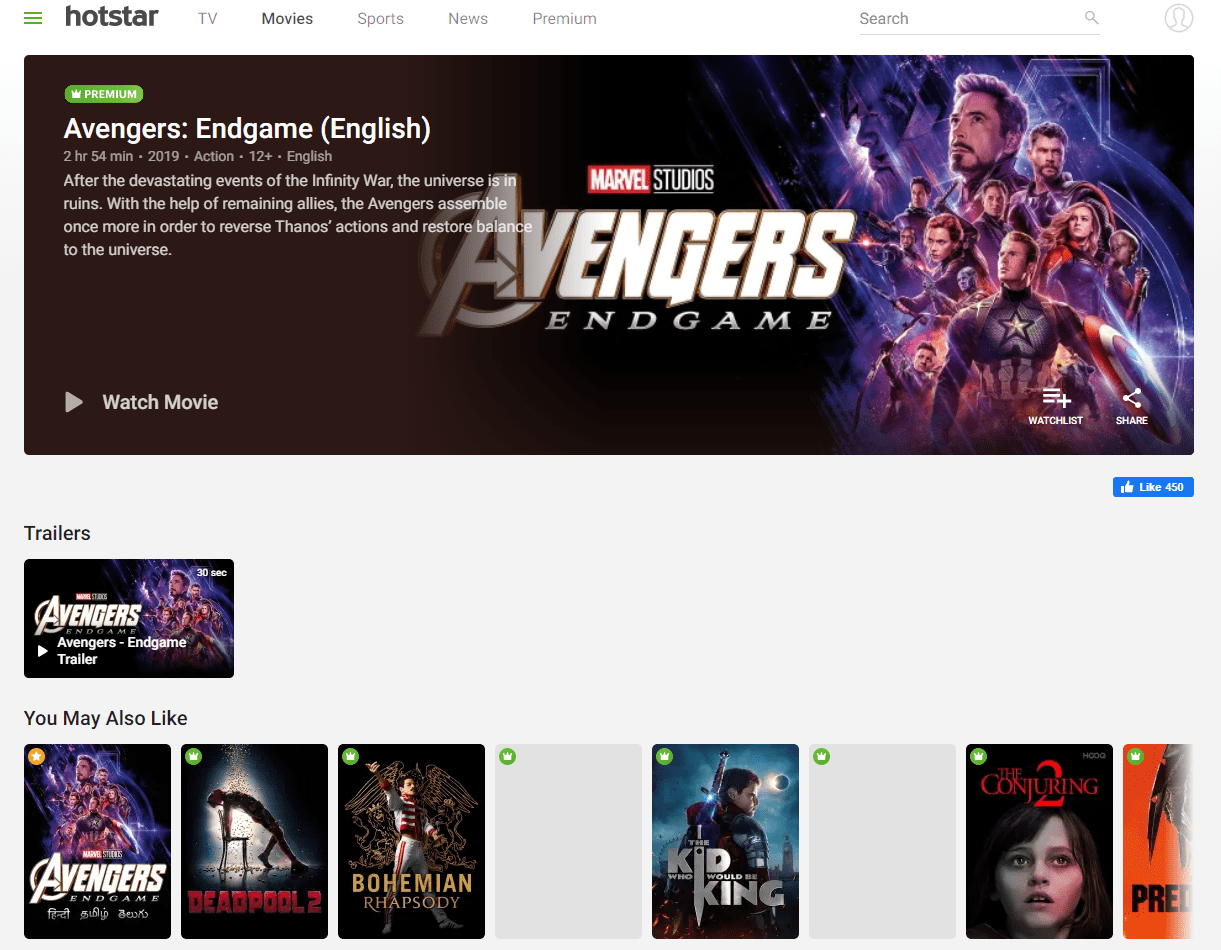The width and height of the screenshot is (1221, 950).
Task: Go to the hotstar home logo
Action: [111, 17]
